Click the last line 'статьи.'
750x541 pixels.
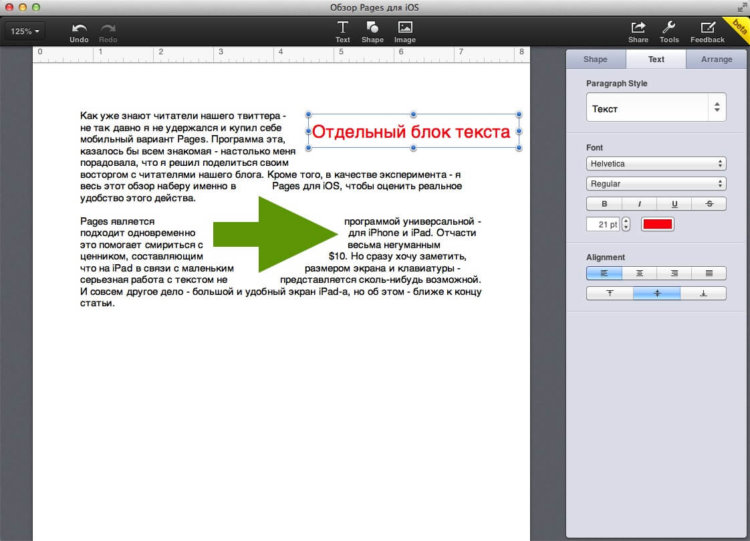[x=98, y=303]
